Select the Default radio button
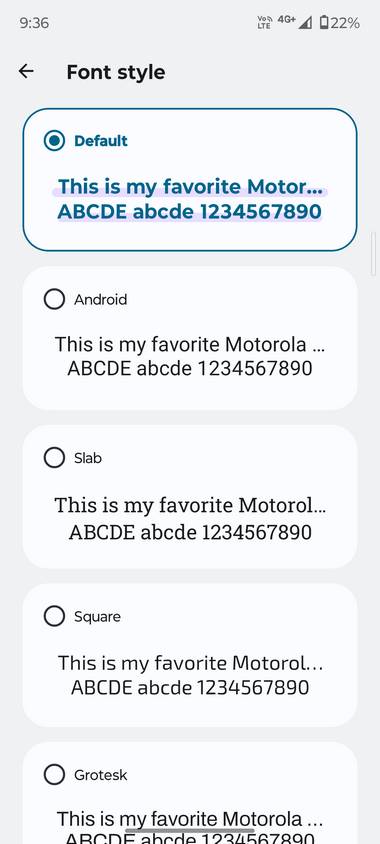Screen dimensions: 380x844 tap(54, 141)
